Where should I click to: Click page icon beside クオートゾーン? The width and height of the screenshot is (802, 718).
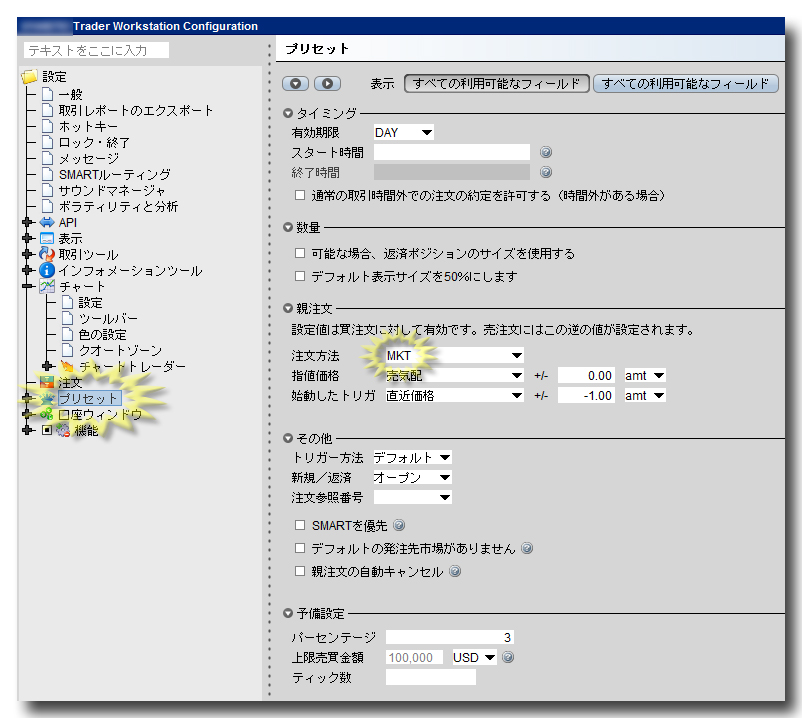coord(68,350)
